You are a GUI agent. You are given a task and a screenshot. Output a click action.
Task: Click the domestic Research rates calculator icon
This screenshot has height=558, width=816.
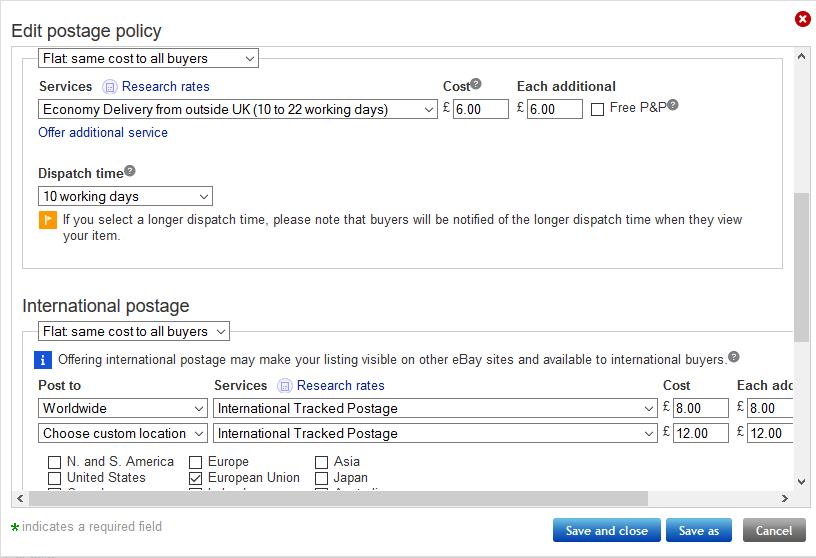click(x=111, y=87)
